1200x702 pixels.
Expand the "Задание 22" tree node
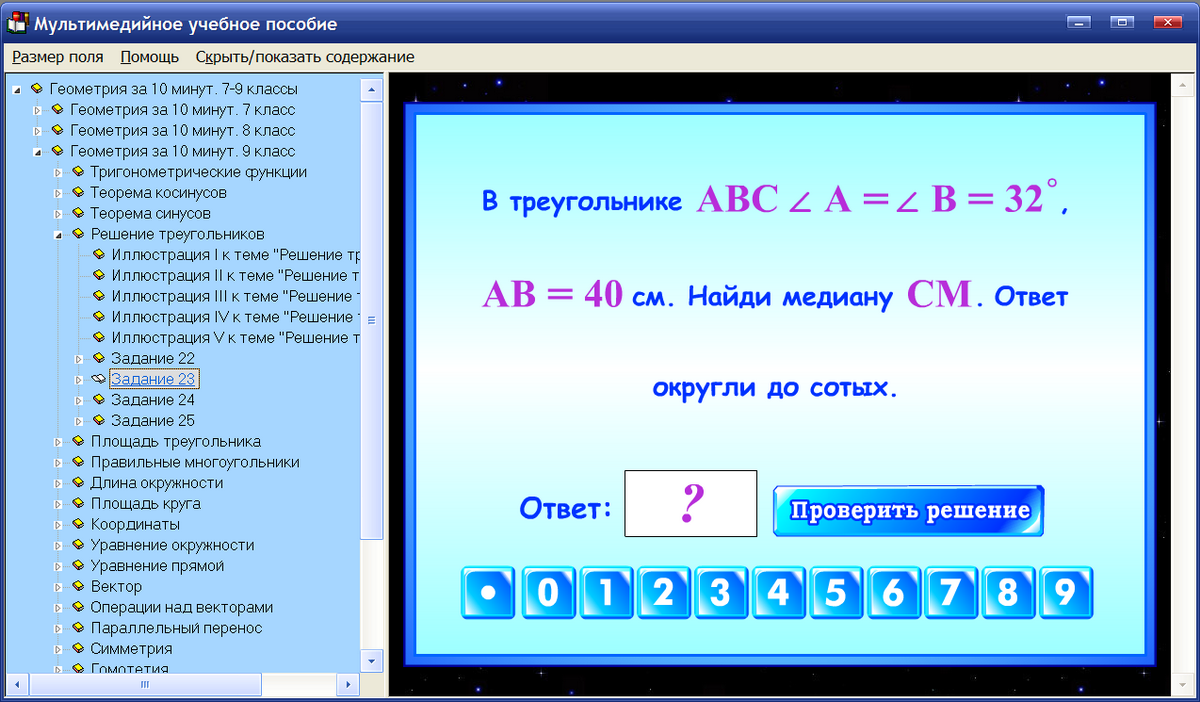[x=80, y=358]
